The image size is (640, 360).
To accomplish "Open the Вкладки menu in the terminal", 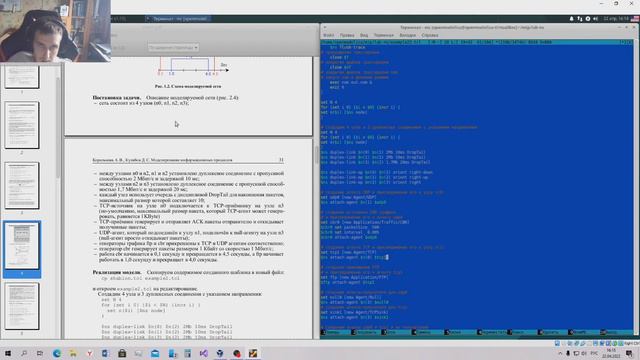I will [407, 36].
